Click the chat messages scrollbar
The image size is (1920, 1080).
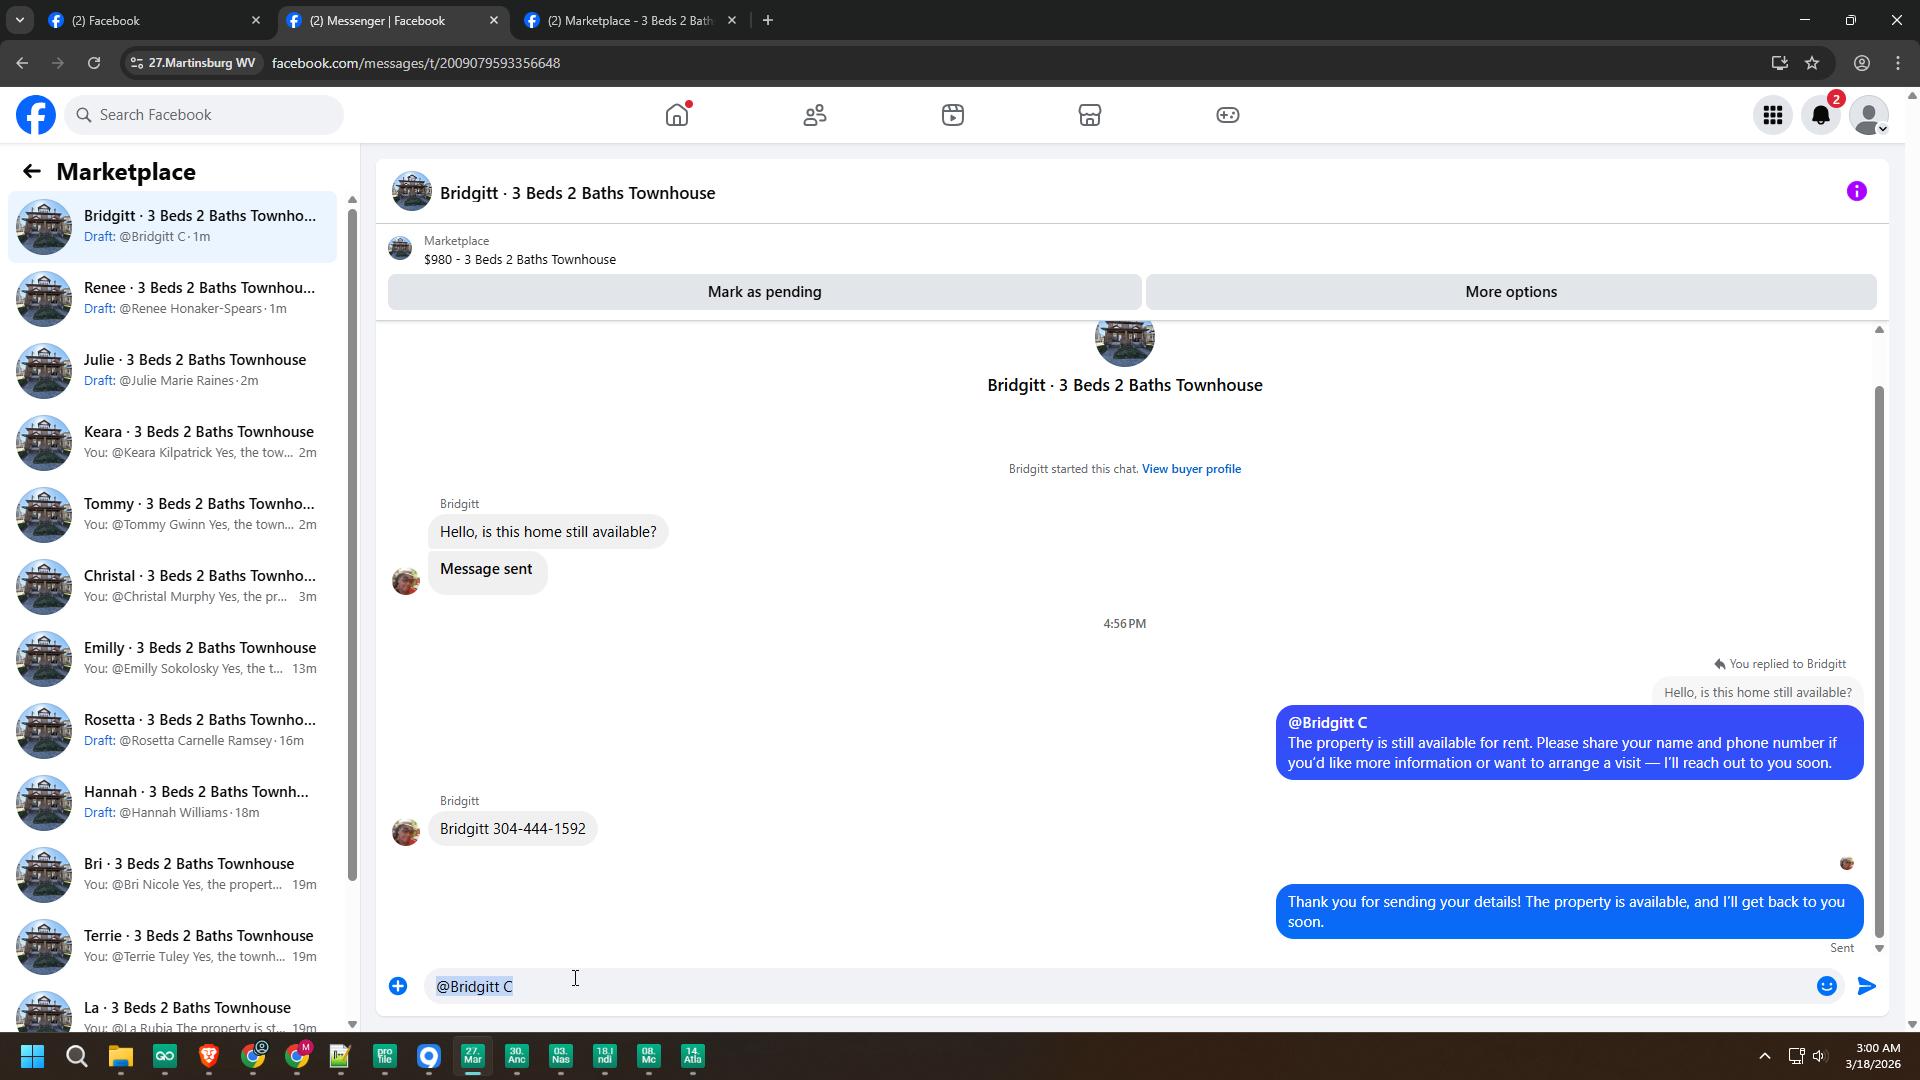(1879, 660)
